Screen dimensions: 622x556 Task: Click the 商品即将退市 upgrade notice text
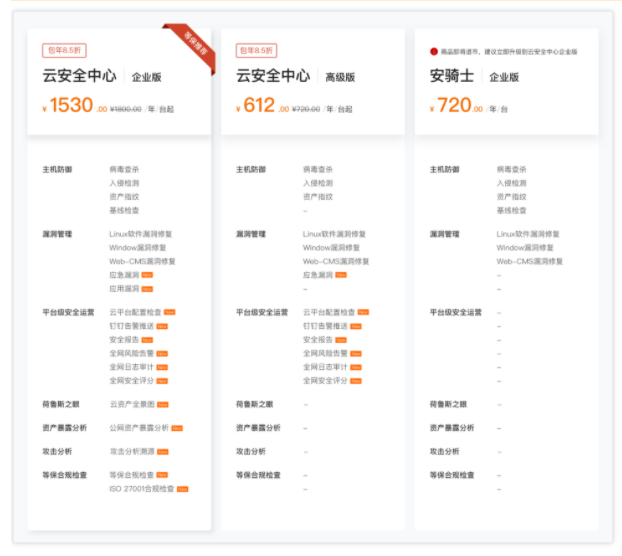click(509, 52)
